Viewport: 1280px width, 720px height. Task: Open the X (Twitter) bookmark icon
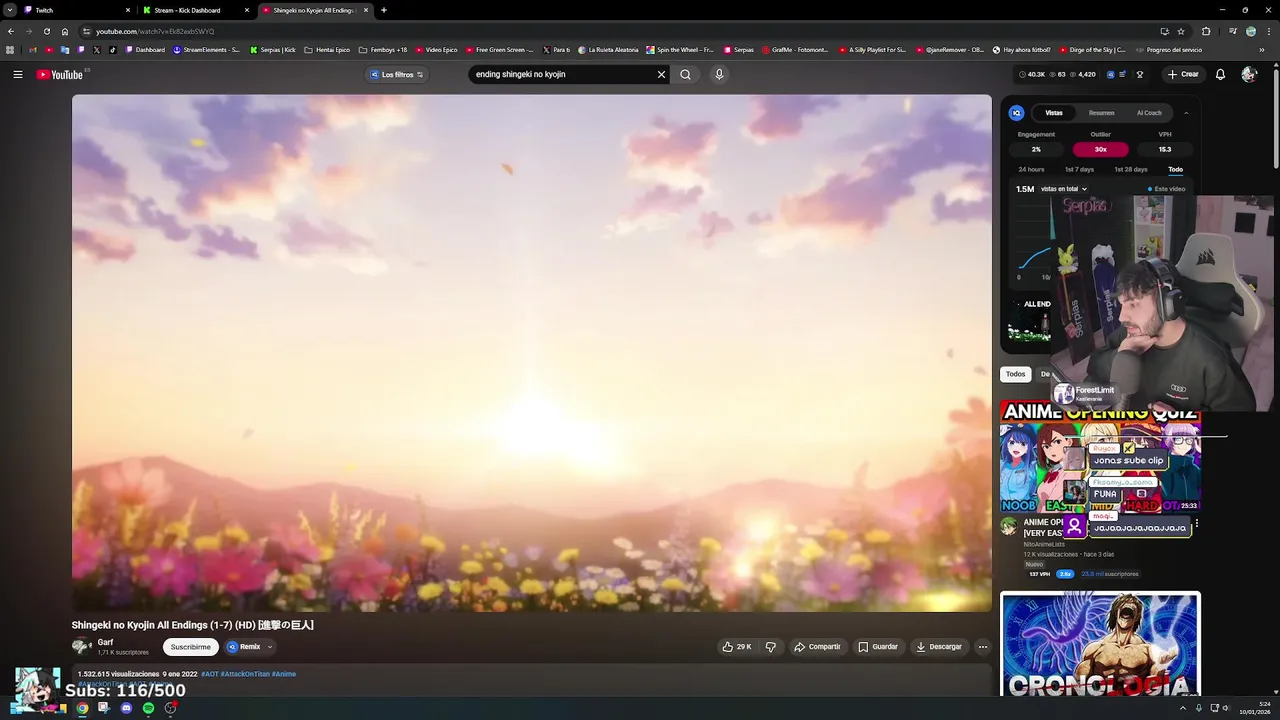(x=97, y=50)
